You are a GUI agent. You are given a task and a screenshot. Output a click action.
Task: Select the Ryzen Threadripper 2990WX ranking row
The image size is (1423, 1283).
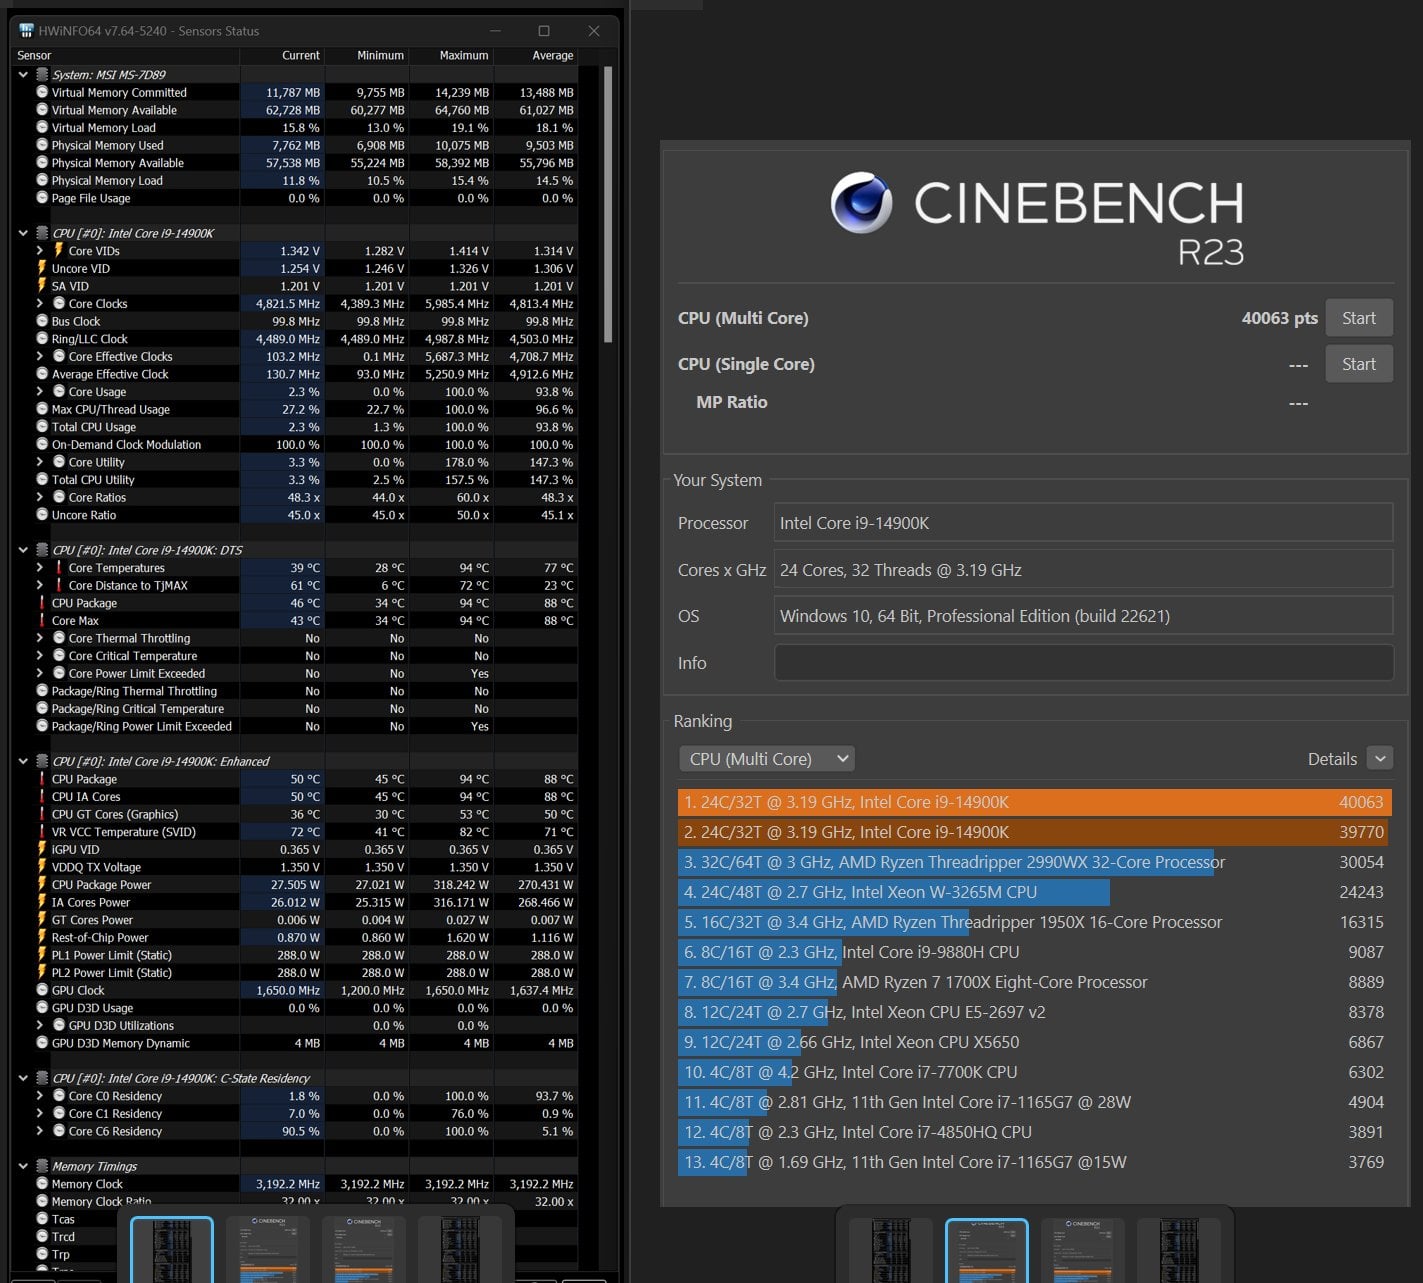pyautogui.click(x=1035, y=862)
